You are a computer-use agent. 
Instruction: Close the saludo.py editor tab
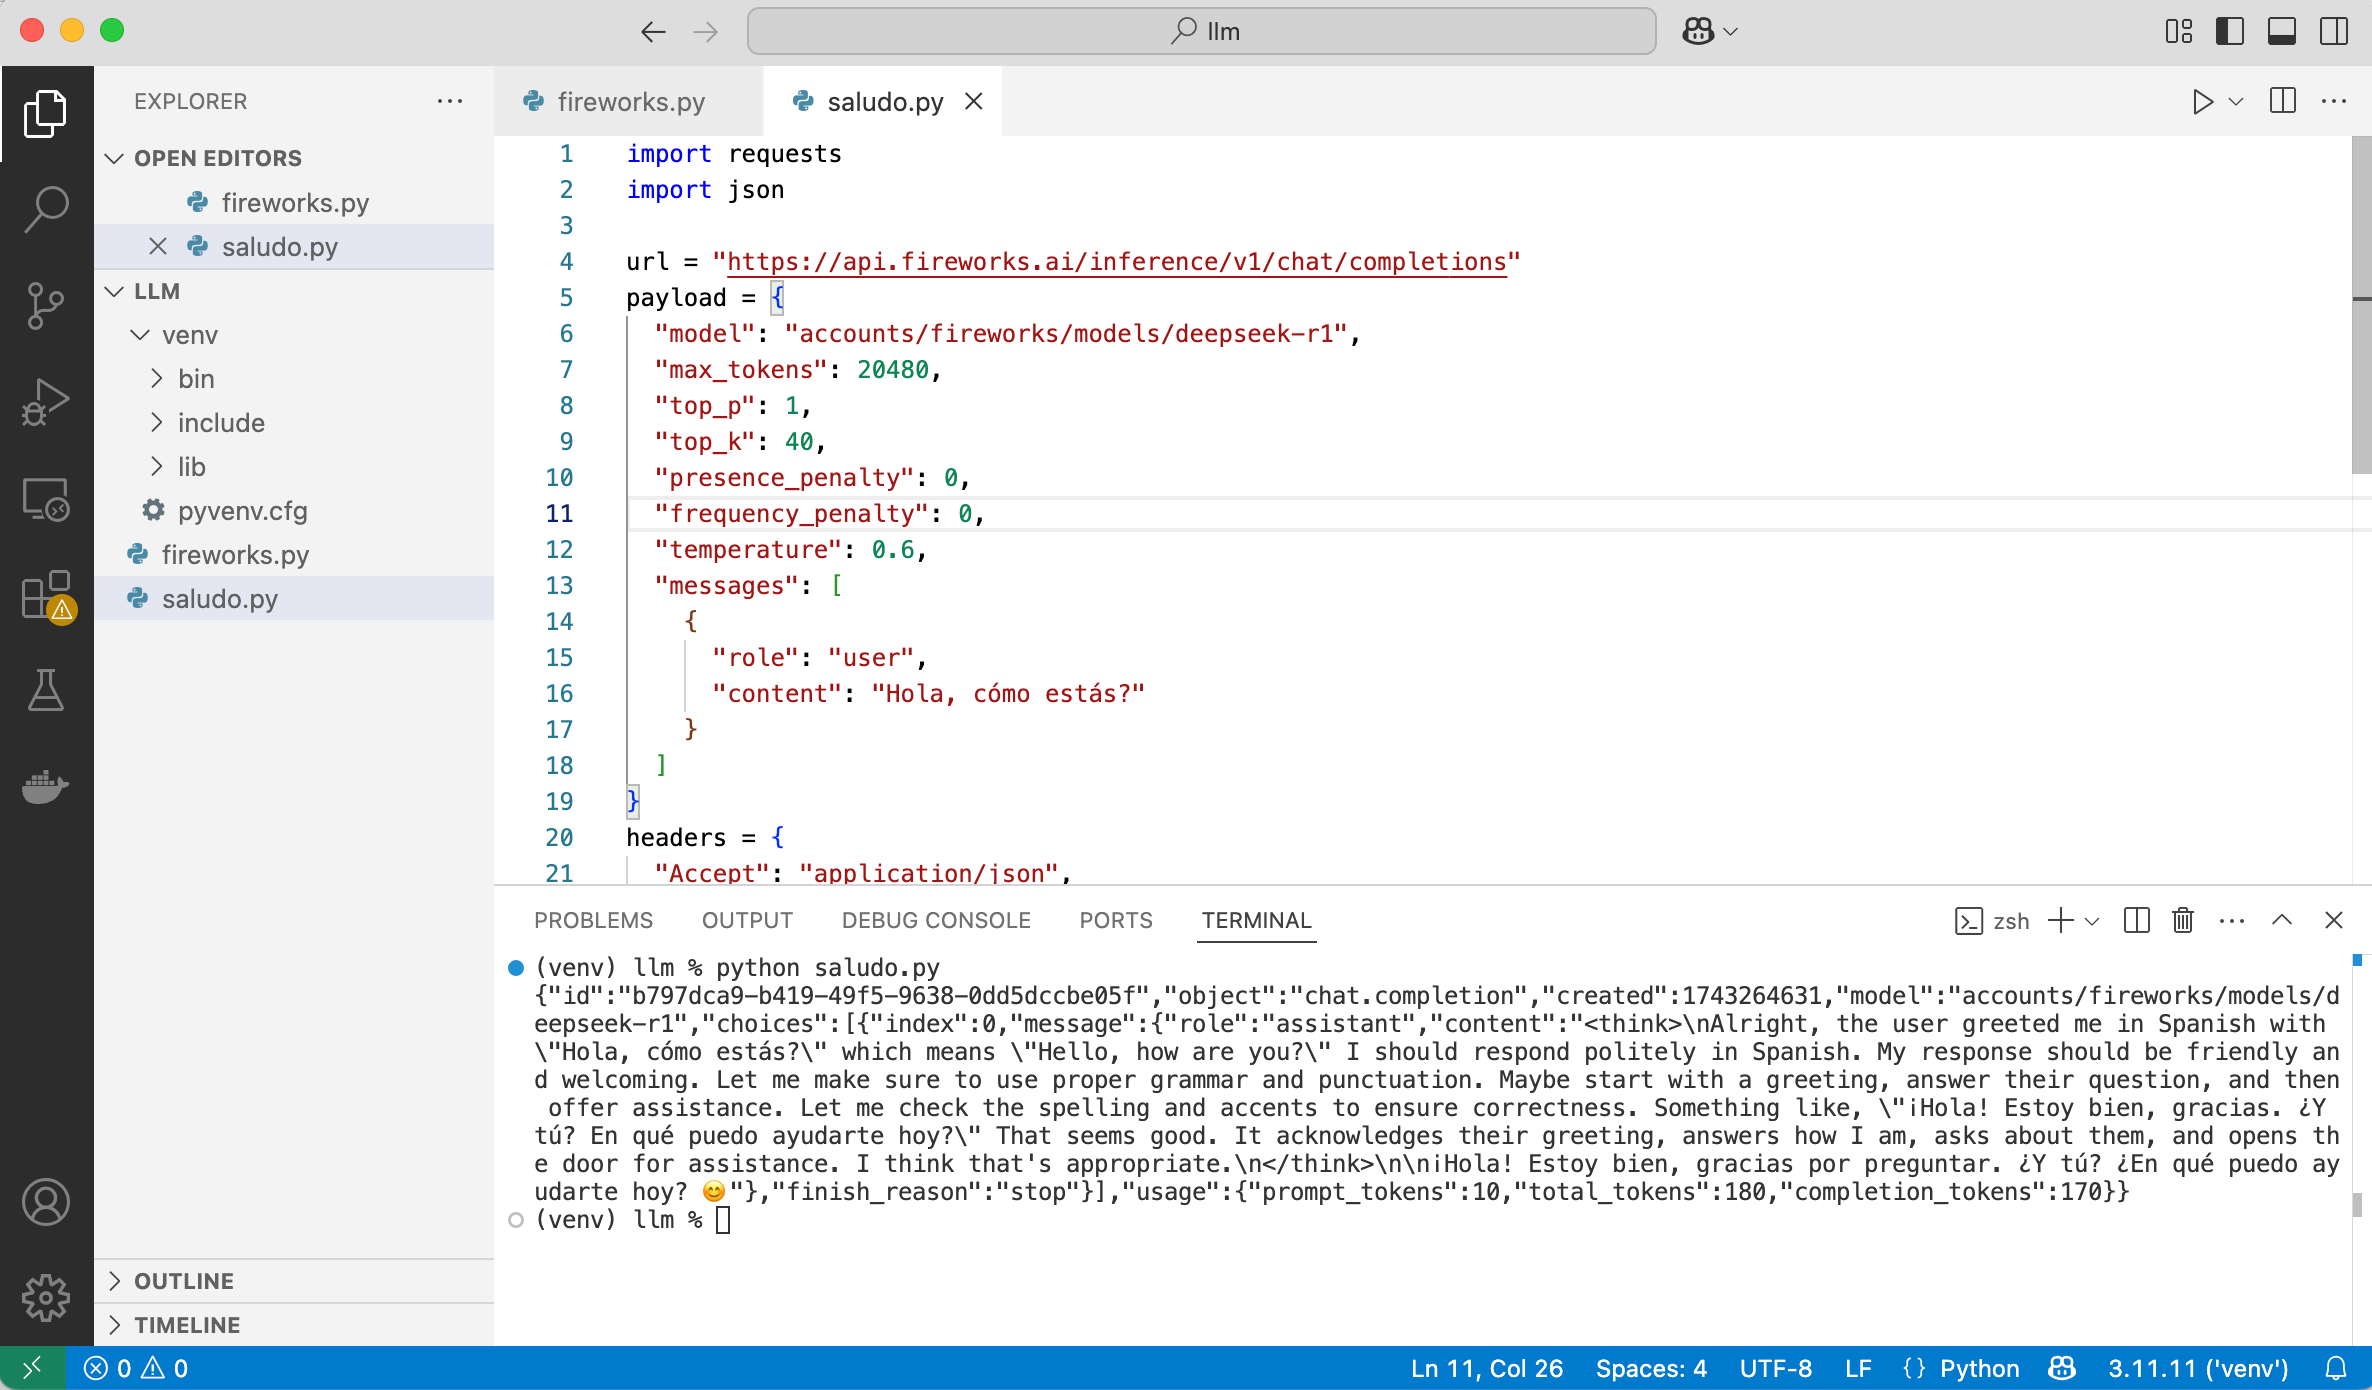(974, 102)
